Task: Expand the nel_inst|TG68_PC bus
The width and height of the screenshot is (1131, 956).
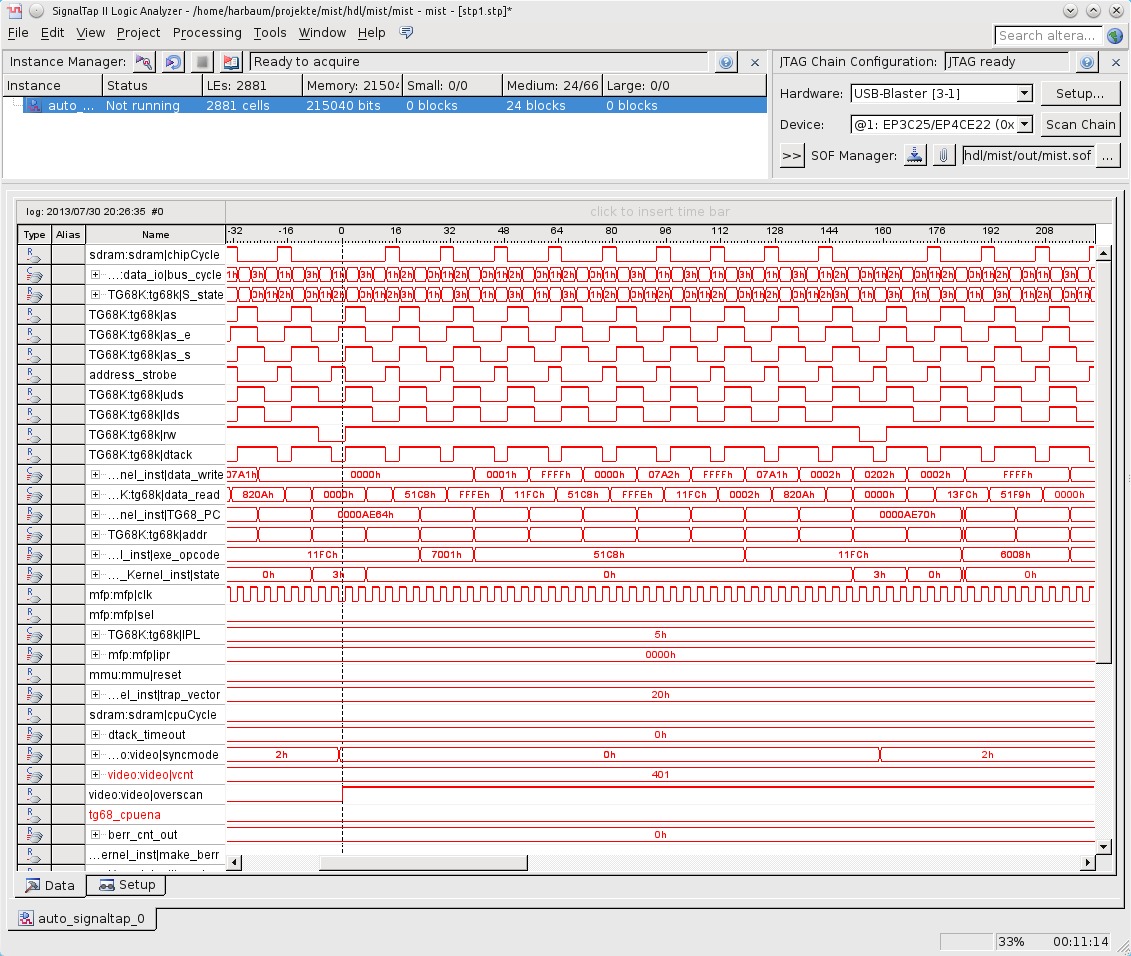Action: tap(95, 514)
